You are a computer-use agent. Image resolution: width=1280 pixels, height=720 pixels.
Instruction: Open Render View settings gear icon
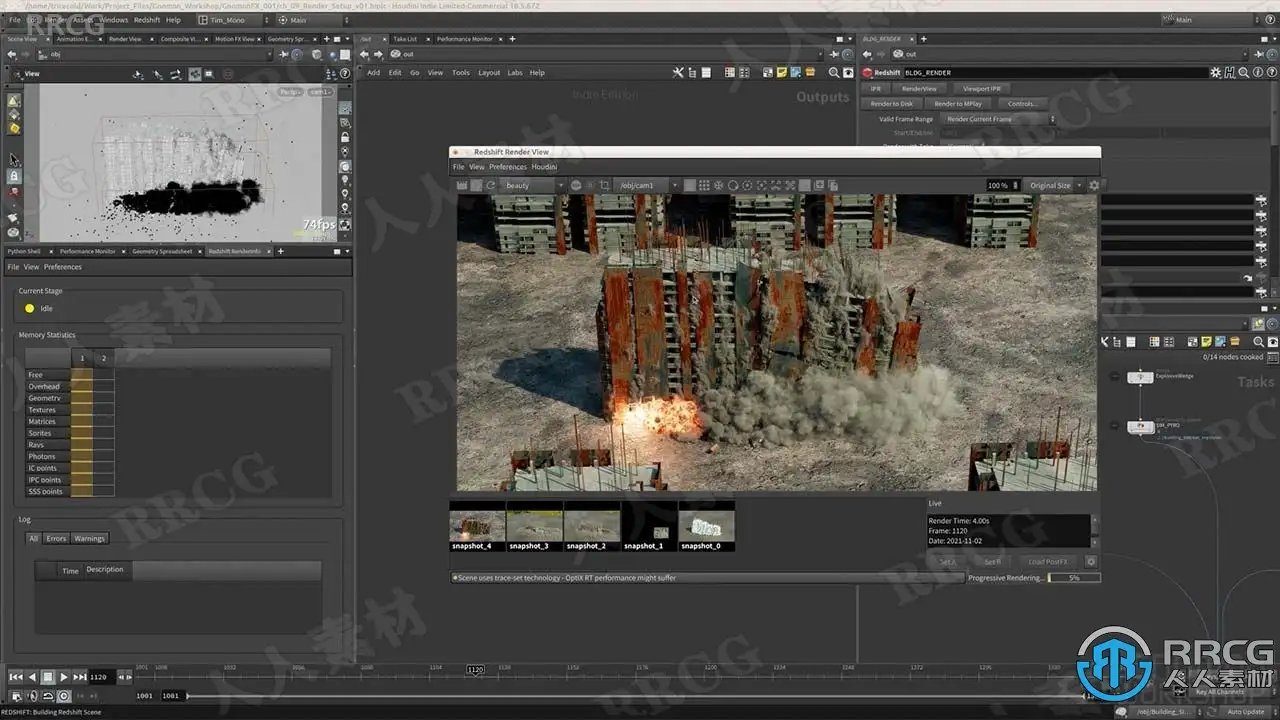(1093, 185)
